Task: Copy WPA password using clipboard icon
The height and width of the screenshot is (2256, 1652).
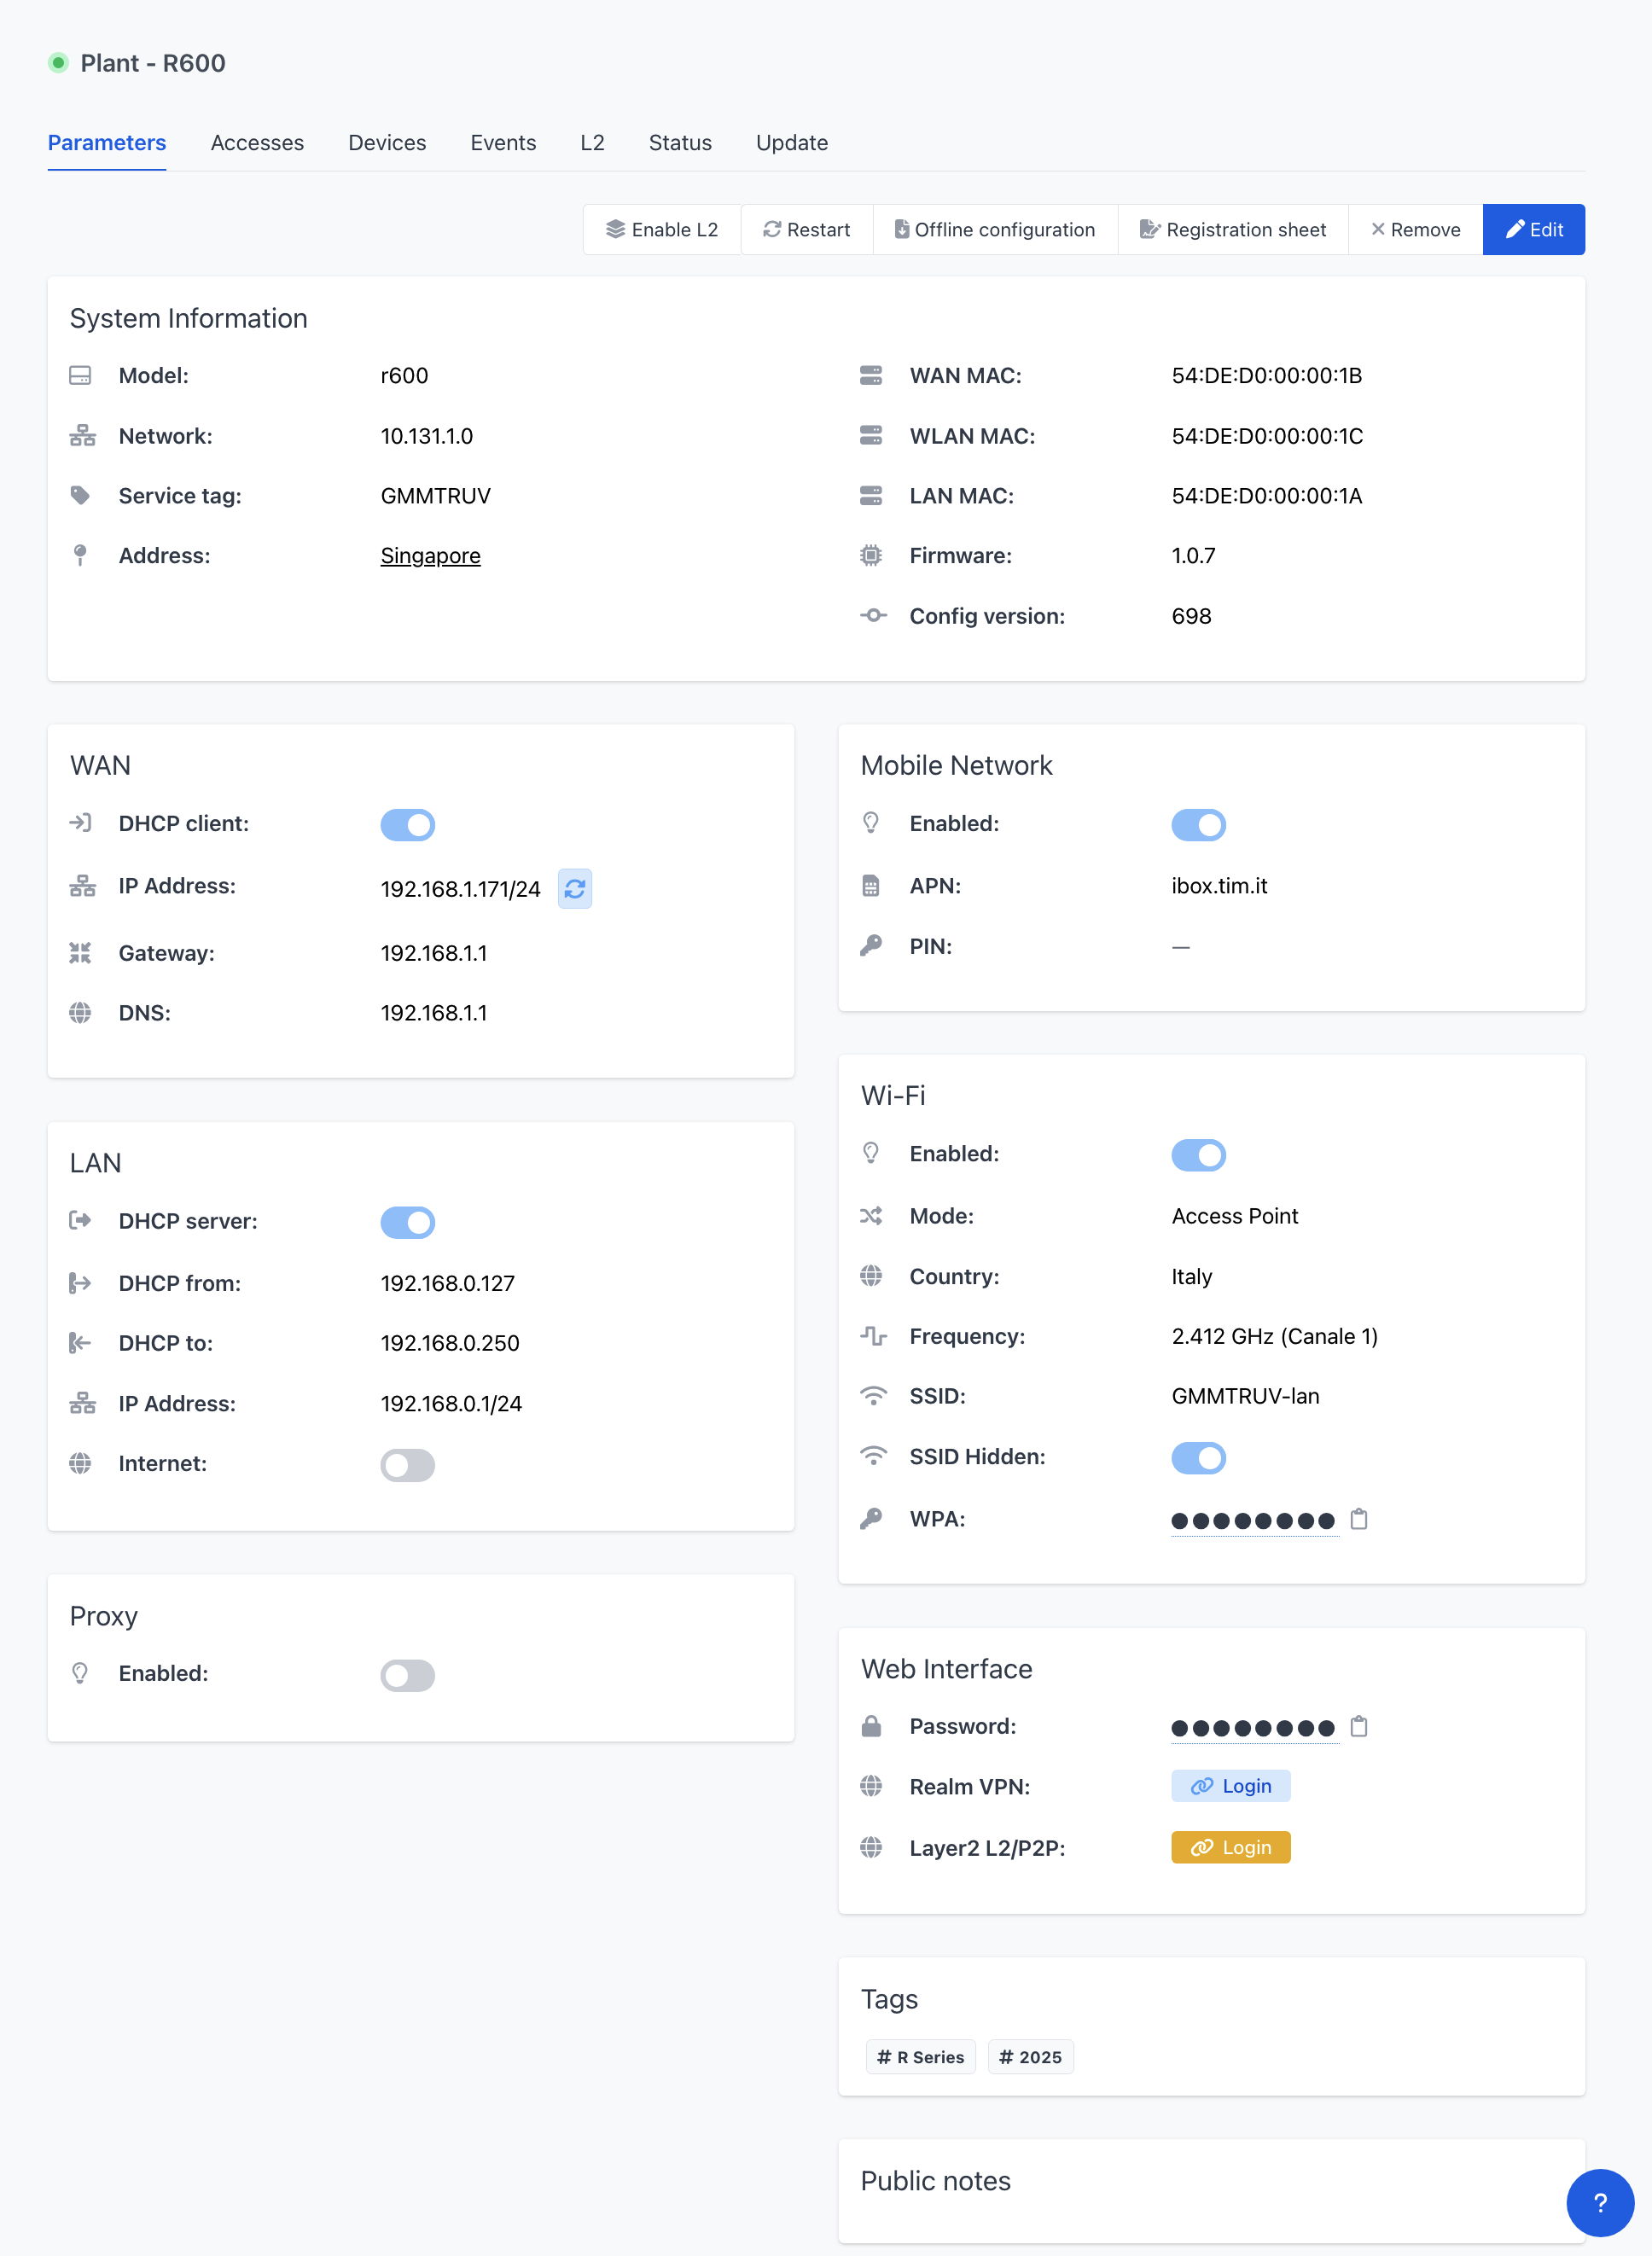Action: pos(1358,1519)
